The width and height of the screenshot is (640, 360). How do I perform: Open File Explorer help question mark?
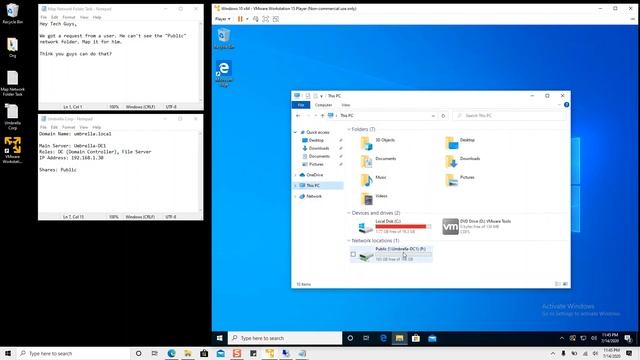click(566, 105)
